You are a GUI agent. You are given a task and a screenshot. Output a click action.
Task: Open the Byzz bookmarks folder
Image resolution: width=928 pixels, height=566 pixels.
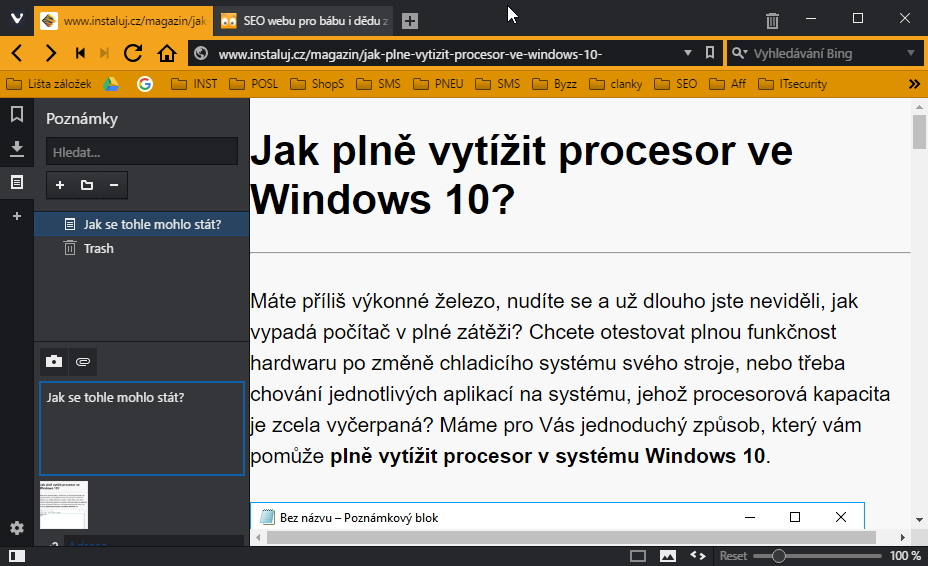point(555,84)
